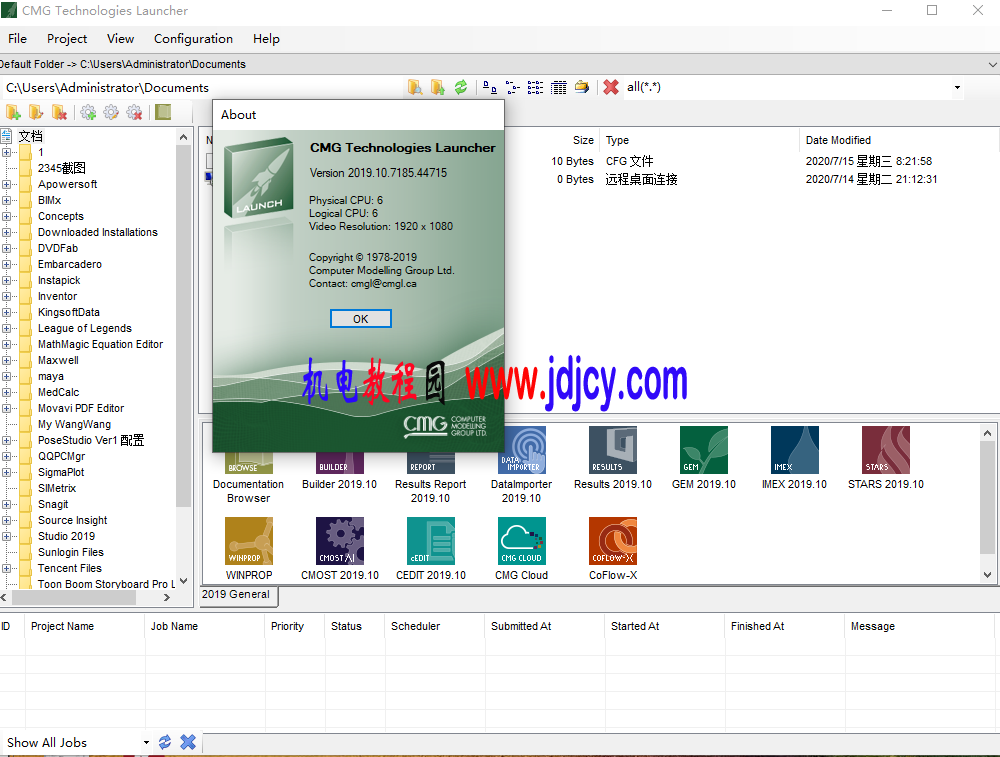Click the open folder explorer icon

coord(582,87)
